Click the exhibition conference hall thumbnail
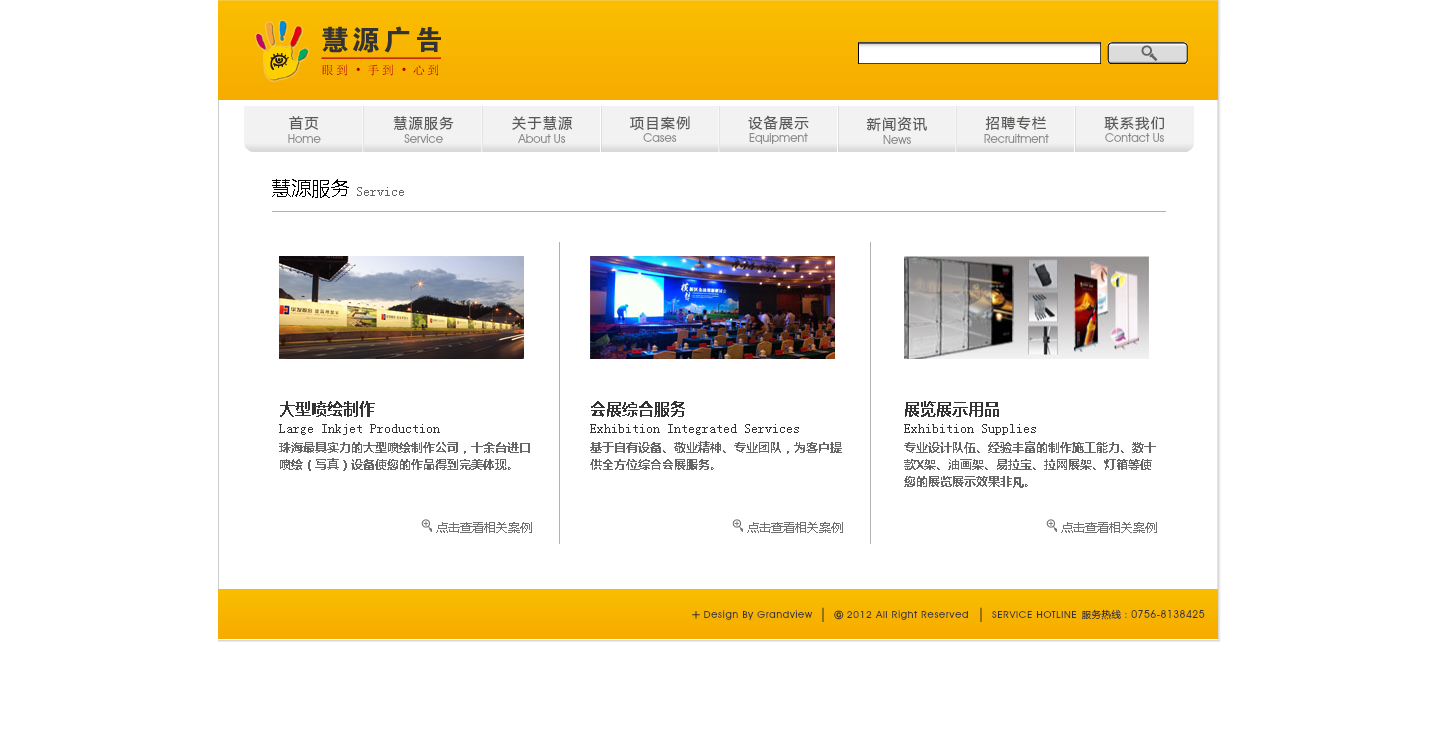 click(712, 307)
